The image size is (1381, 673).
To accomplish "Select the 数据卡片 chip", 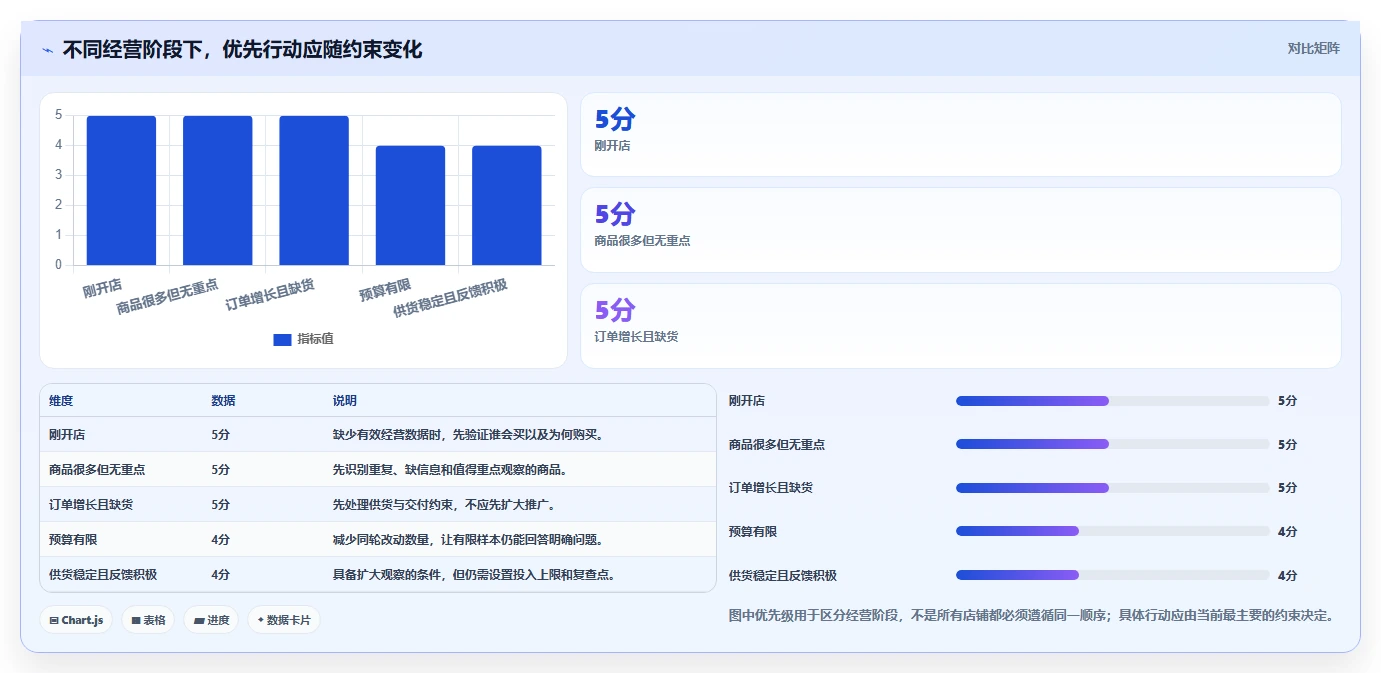I will point(284,620).
